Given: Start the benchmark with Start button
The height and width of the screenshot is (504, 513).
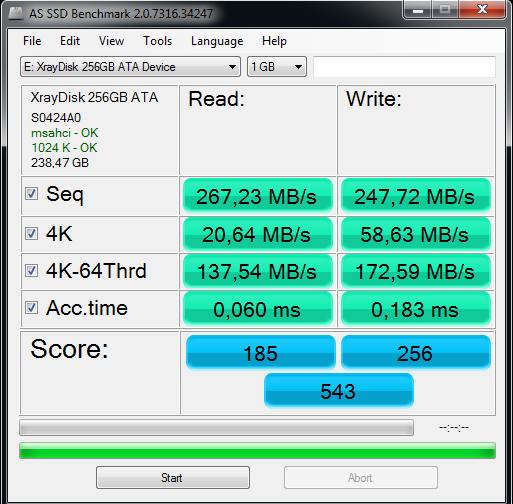Looking at the screenshot, I should [173, 477].
